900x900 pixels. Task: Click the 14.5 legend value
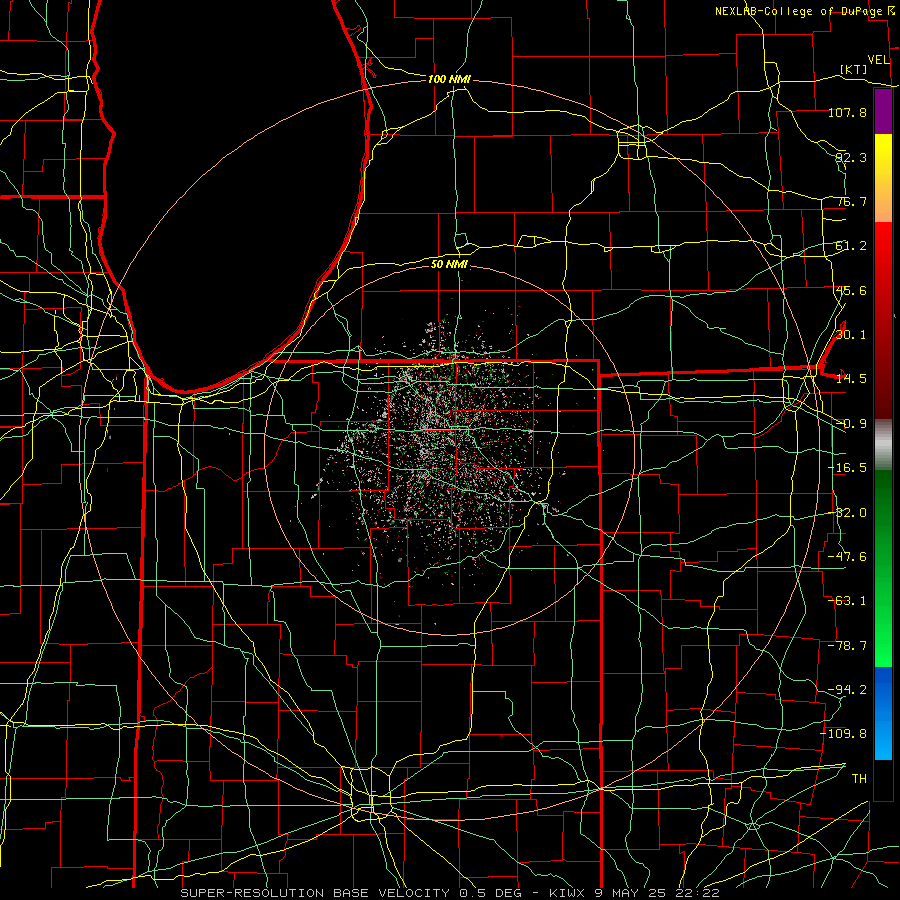(x=851, y=379)
